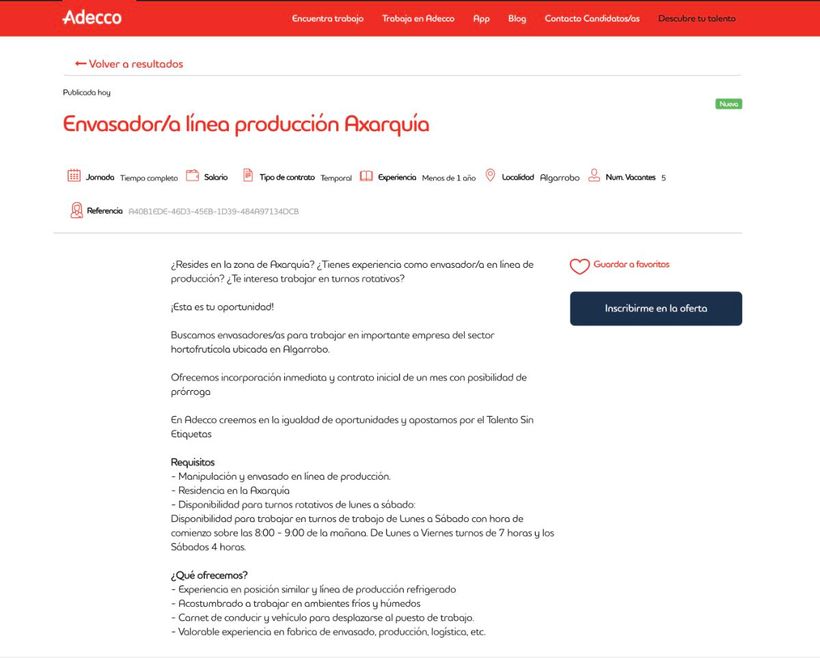The height and width of the screenshot is (658, 820).
Task: Click the Referencia label
Action: tap(105, 211)
